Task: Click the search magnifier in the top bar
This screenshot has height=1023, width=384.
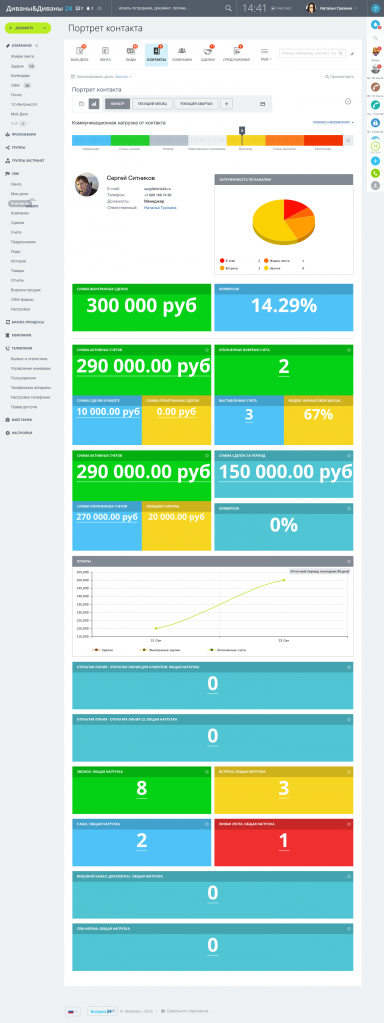Action: pyautogui.click(x=228, y=8)
